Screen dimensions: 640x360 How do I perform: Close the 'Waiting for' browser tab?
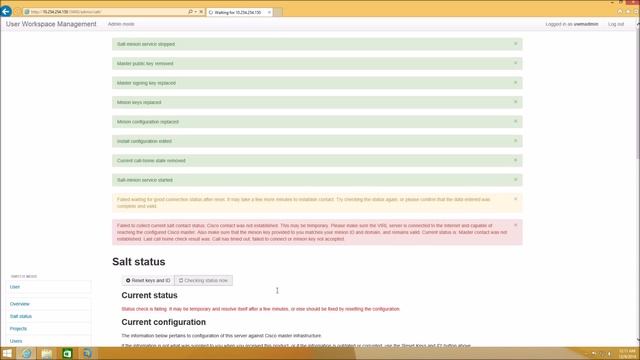pos(269,13)
